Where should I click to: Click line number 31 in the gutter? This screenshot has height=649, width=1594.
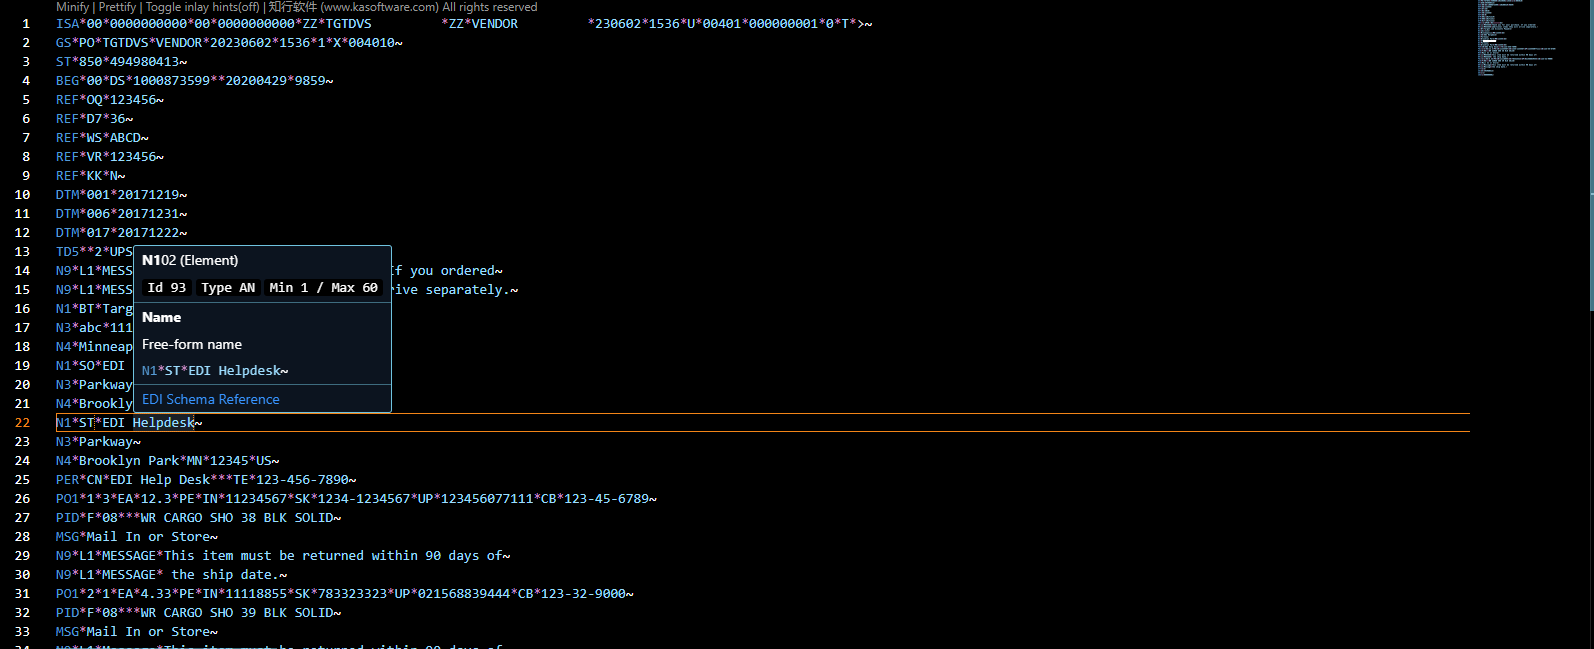pyautogui.click(x=22, y=593)
